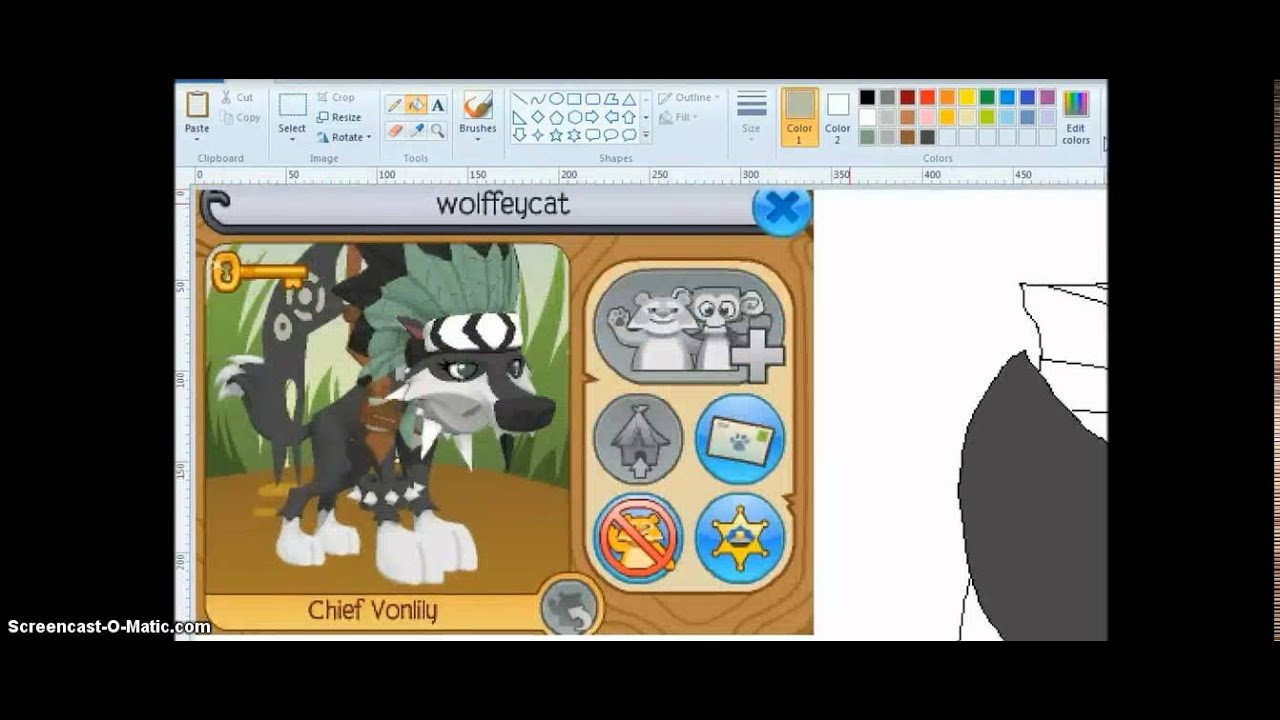
Task: Click the Copy button
Action: tap(240, 117)
